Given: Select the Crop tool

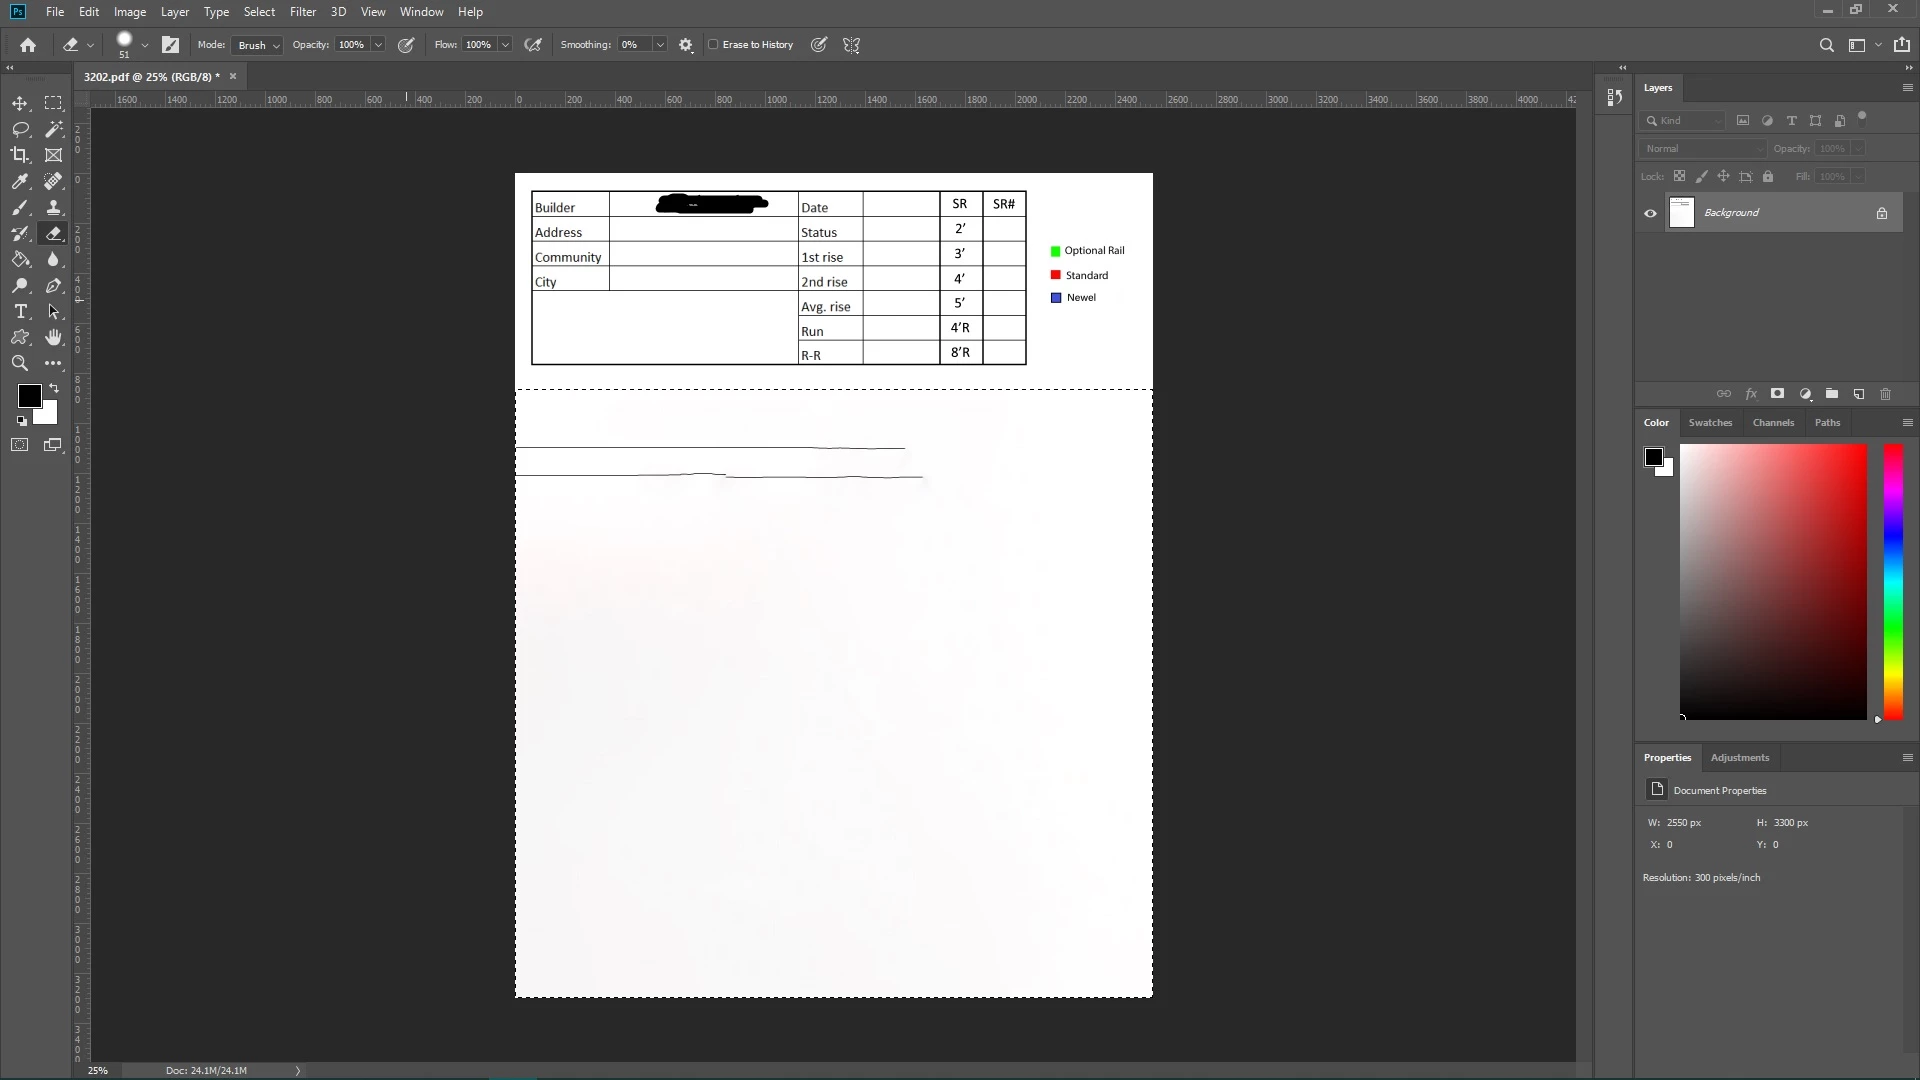Looking at the screenshot, I should pyautogui.click(x=20, y=155).
